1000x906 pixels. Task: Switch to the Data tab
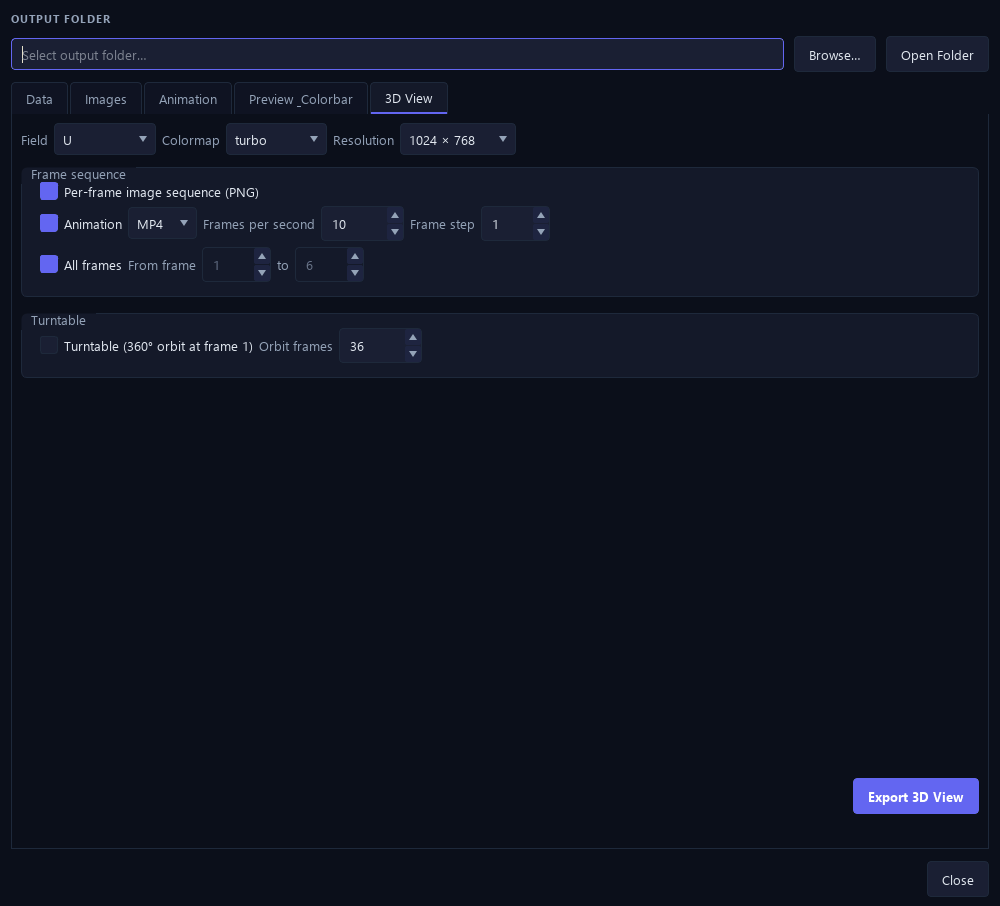click(39, 99)
